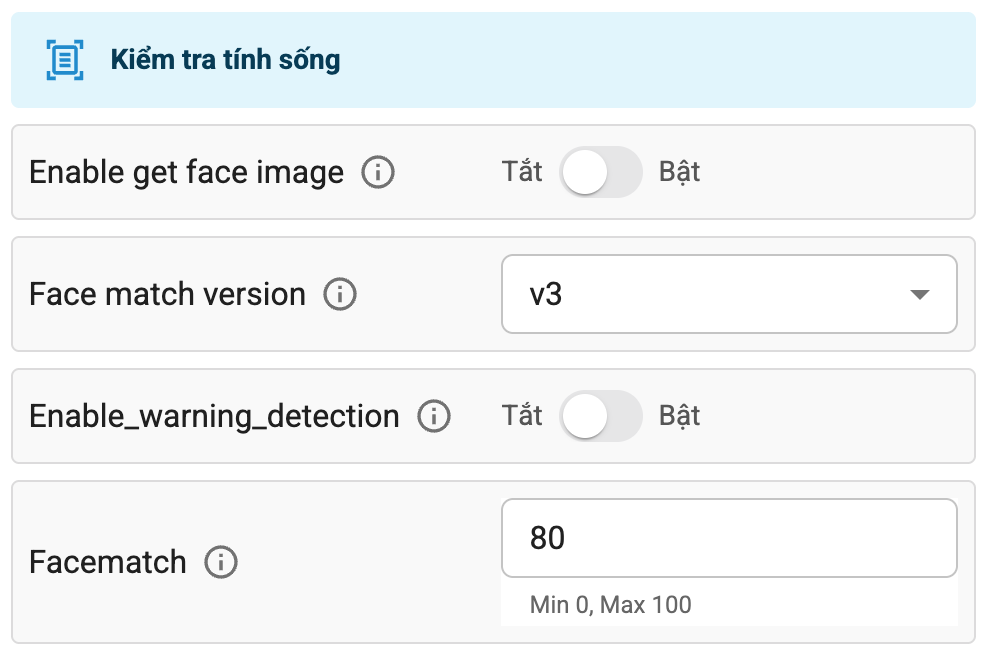Viewport: 992px width, 656px height.
Task: Click "Bật" label for Enable_warning_detection
Action: (679, 416)
